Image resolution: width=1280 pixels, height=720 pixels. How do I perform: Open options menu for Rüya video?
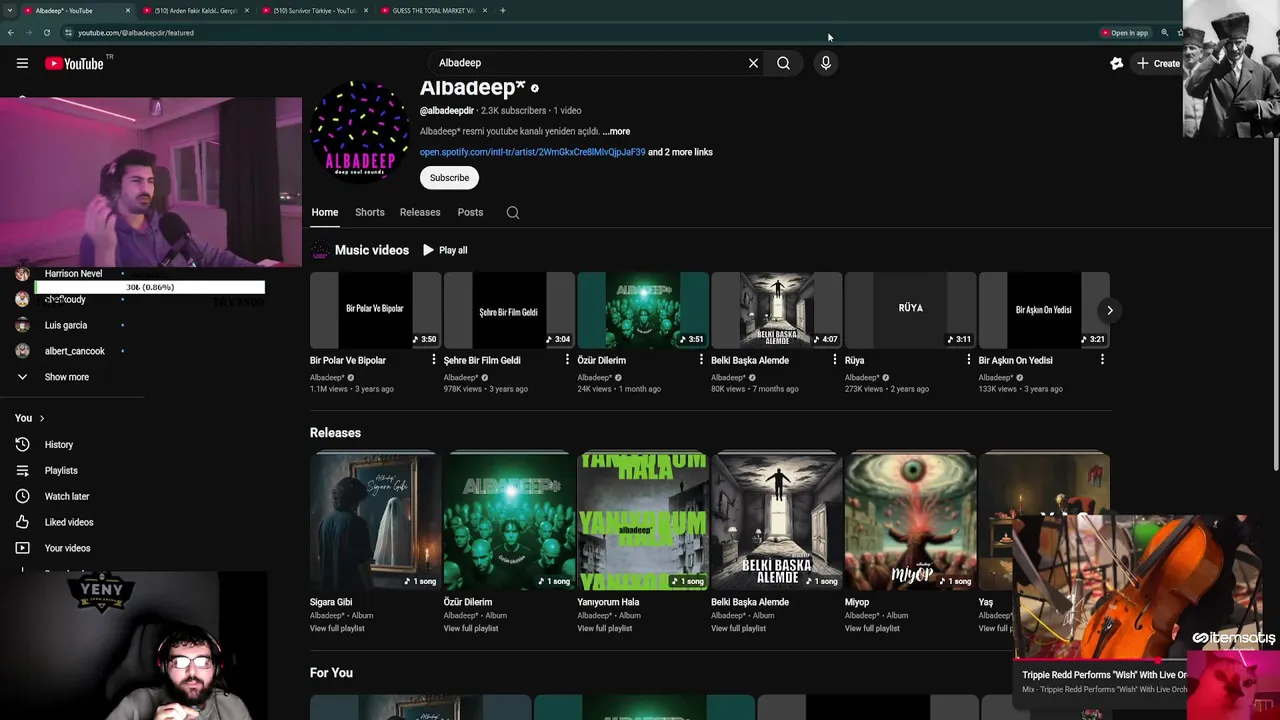968,360
